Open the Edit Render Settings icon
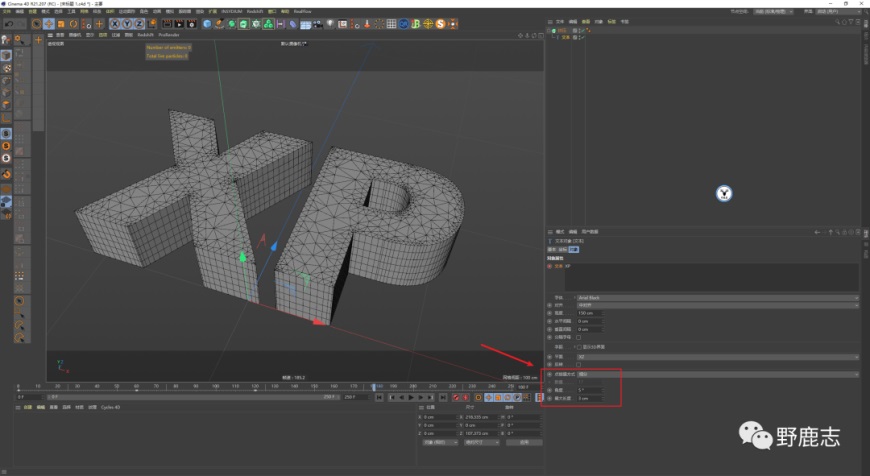Image resolution: width=870 pixels, height=476 pixels. pyautogui.click(x=191, y=24)
